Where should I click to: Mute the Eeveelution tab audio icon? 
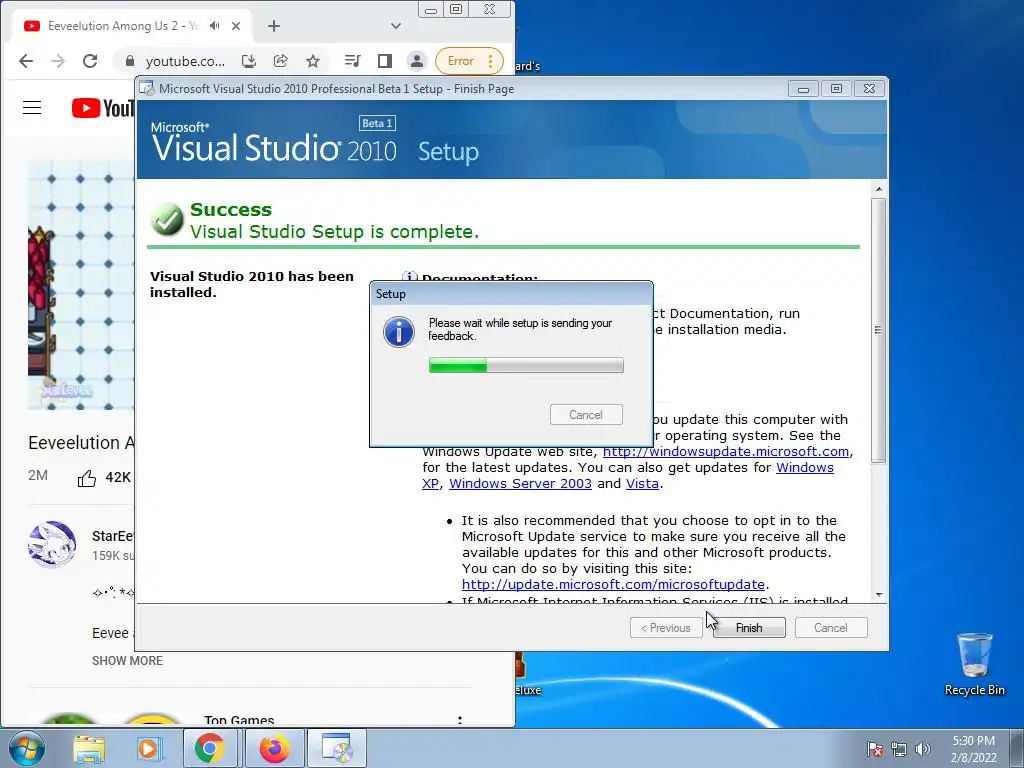[214, 25]
